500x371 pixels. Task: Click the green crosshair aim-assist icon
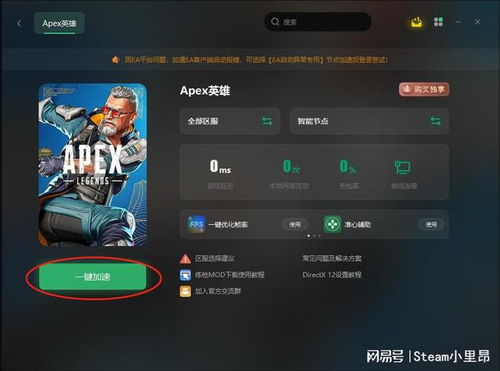pyautogui.click(x=332, y=224)
